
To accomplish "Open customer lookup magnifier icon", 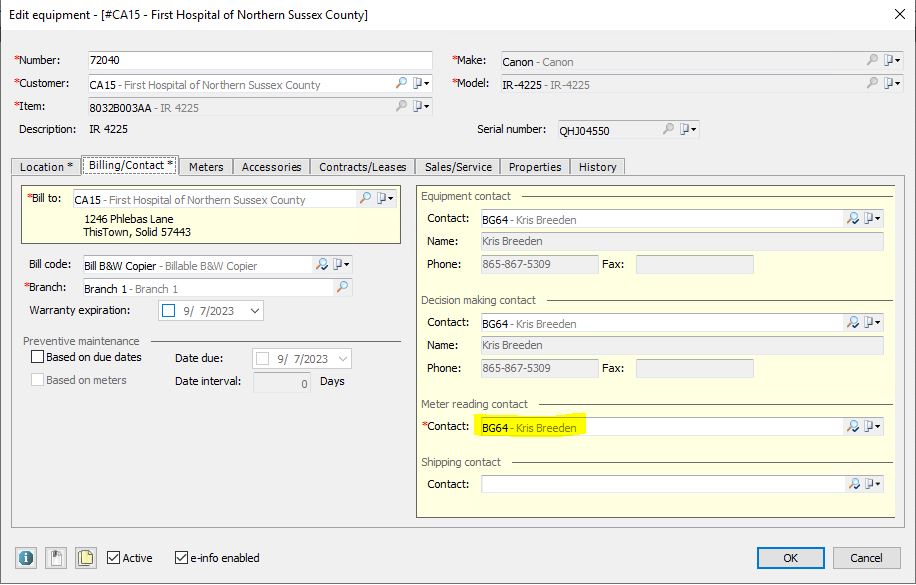I will point(401,83).
